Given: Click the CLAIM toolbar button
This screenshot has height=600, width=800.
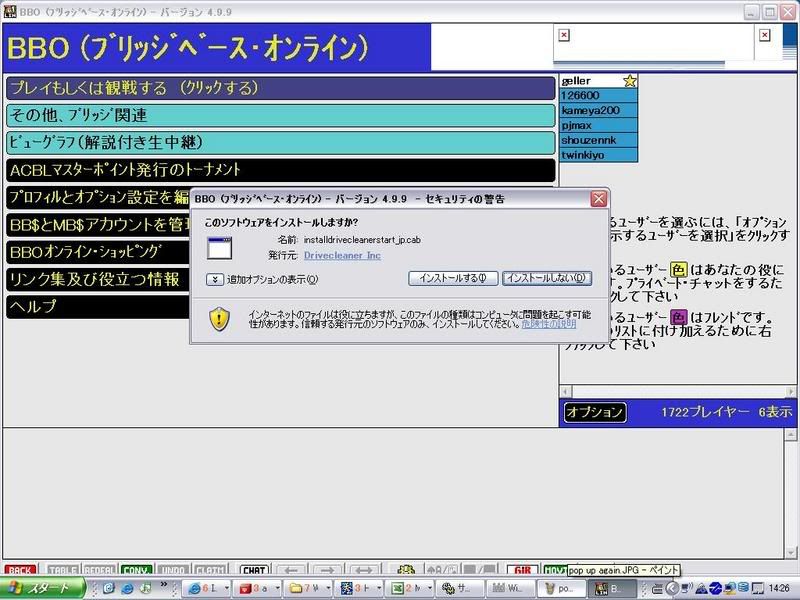Looking at the screenshot, I should click(x=210, y=570).
